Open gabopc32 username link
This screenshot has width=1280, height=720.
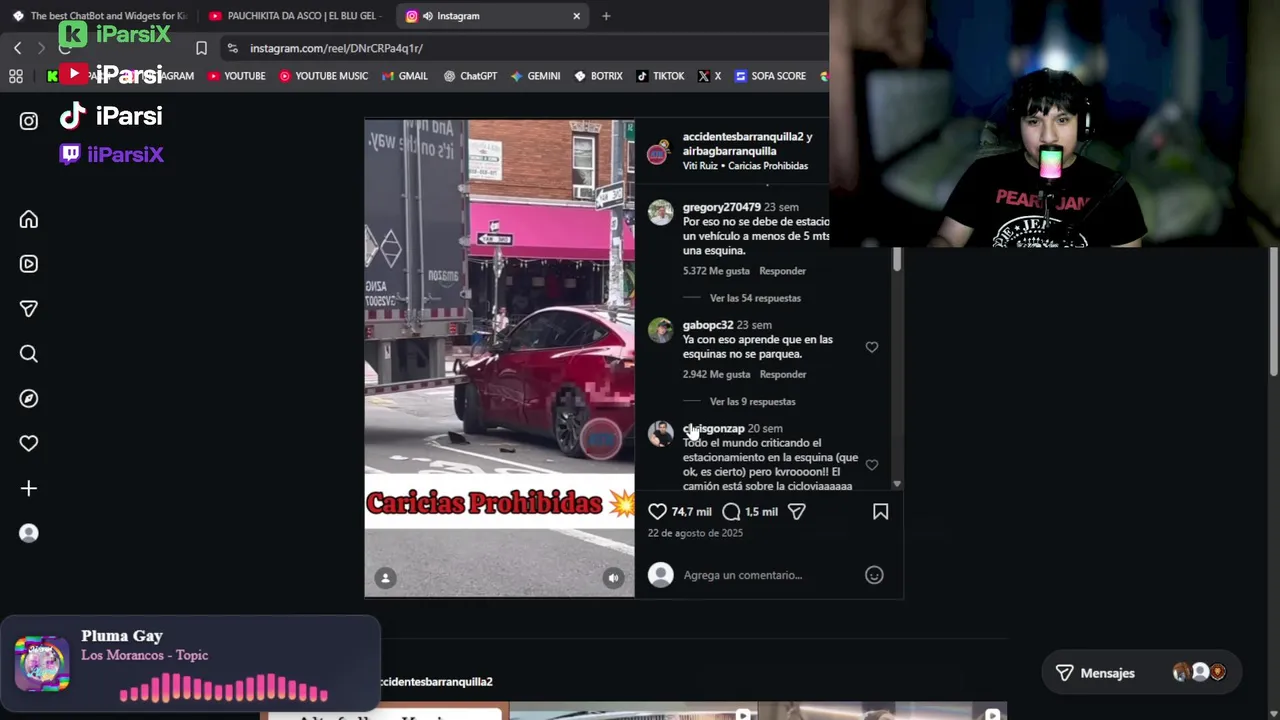[x=708, y=325]
